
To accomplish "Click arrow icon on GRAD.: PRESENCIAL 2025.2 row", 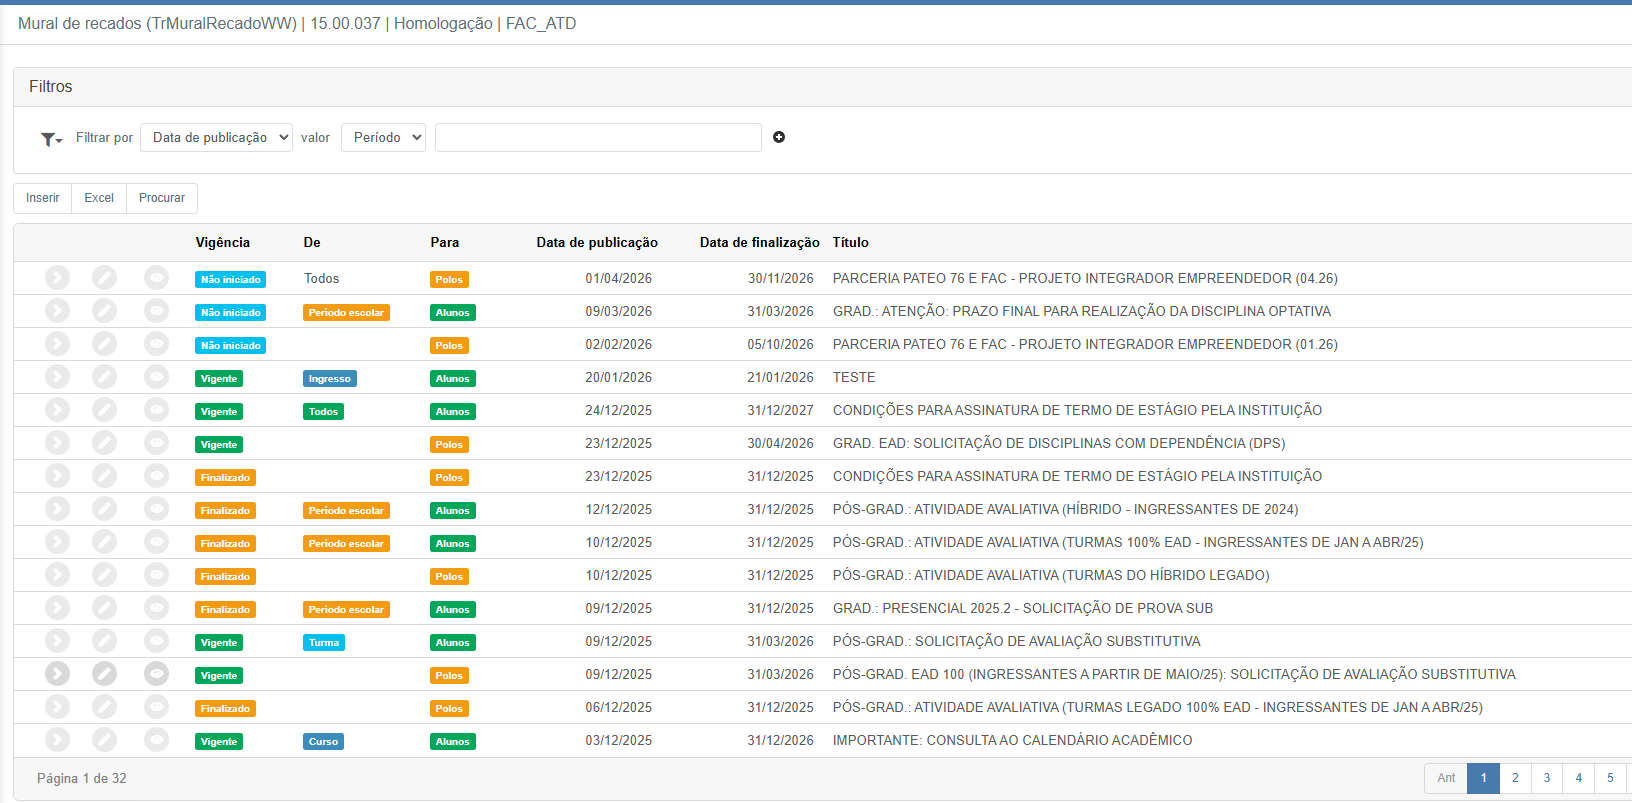I will [57, 608].
